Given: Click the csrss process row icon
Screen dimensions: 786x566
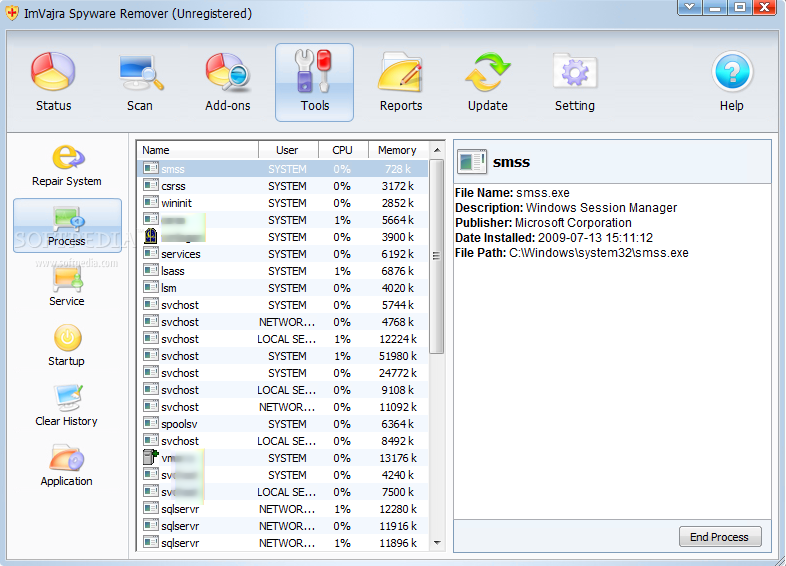Looking at the screenshot, I should [x=151, y=185].
